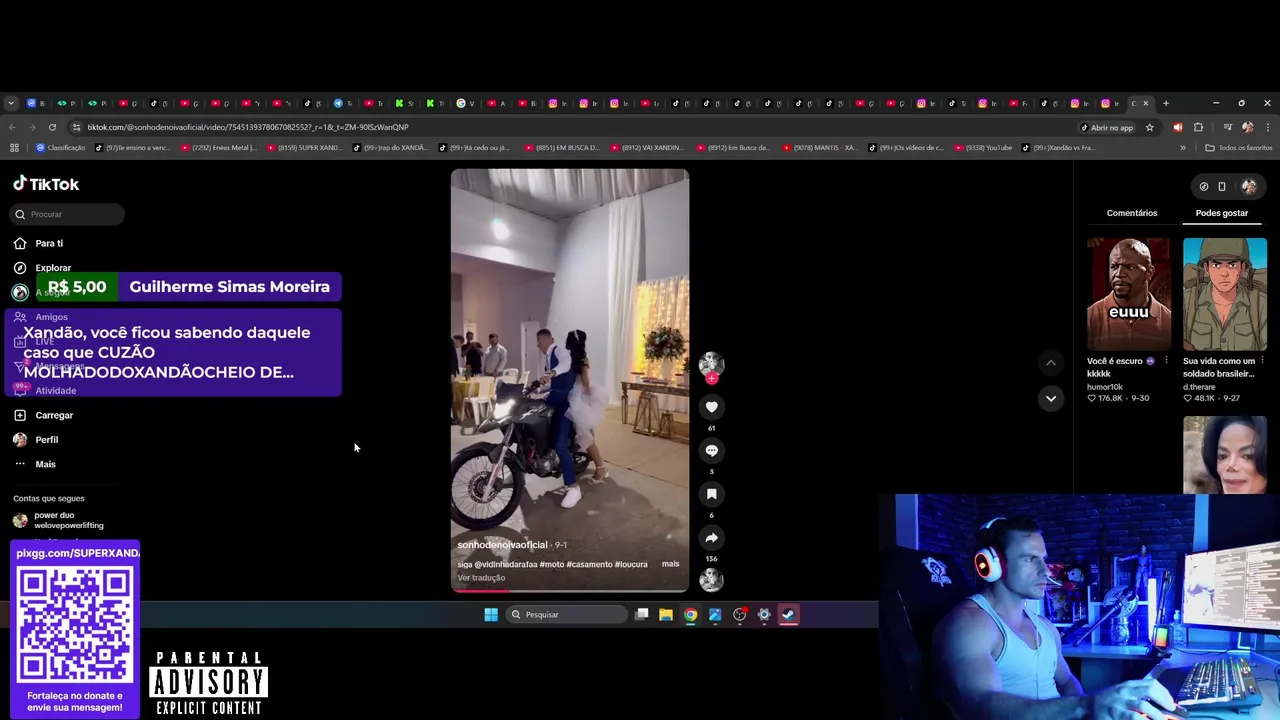Open Steam from the taskbar

point(788,615)
